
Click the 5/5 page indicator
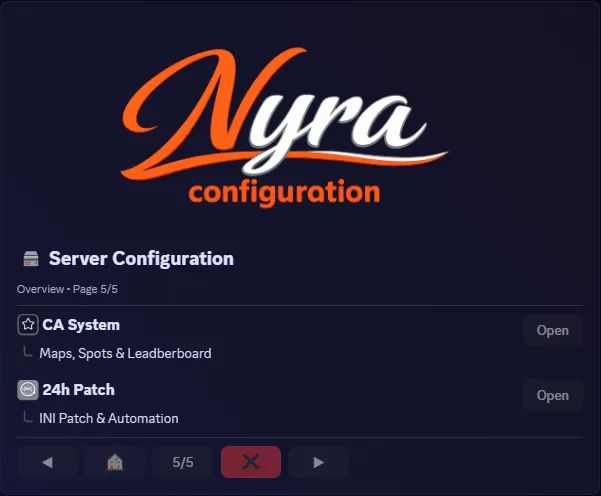click(183, 462)
